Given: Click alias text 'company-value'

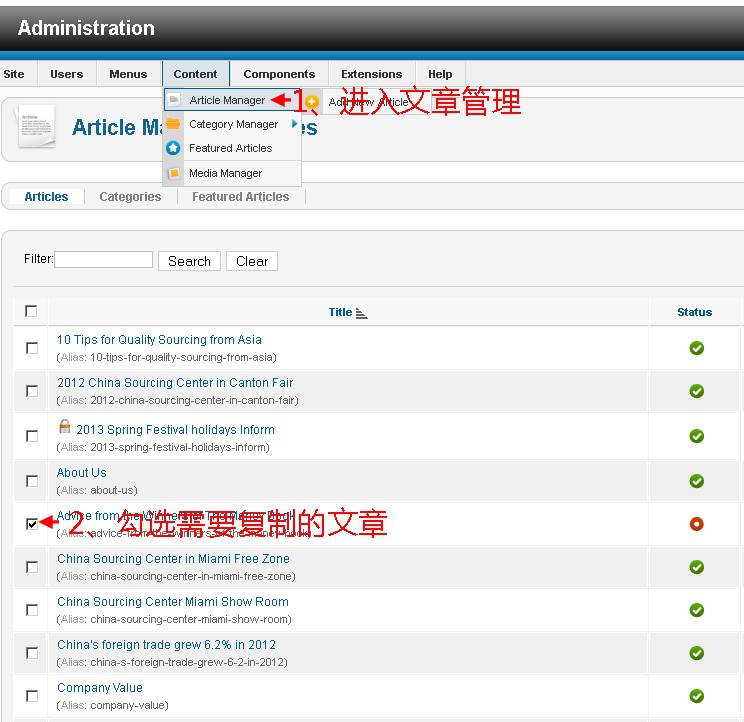Looking at the screenshot, I should (x=127, y=705).
